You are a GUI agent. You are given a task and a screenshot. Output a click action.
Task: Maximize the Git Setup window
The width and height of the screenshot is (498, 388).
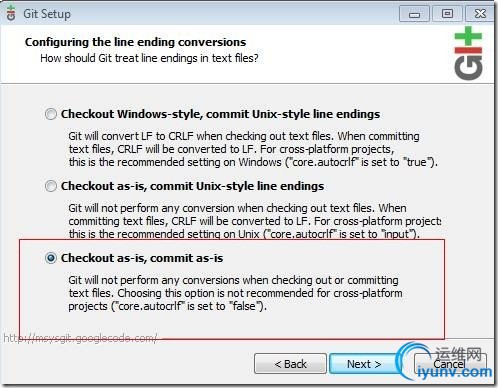[447, 14]
